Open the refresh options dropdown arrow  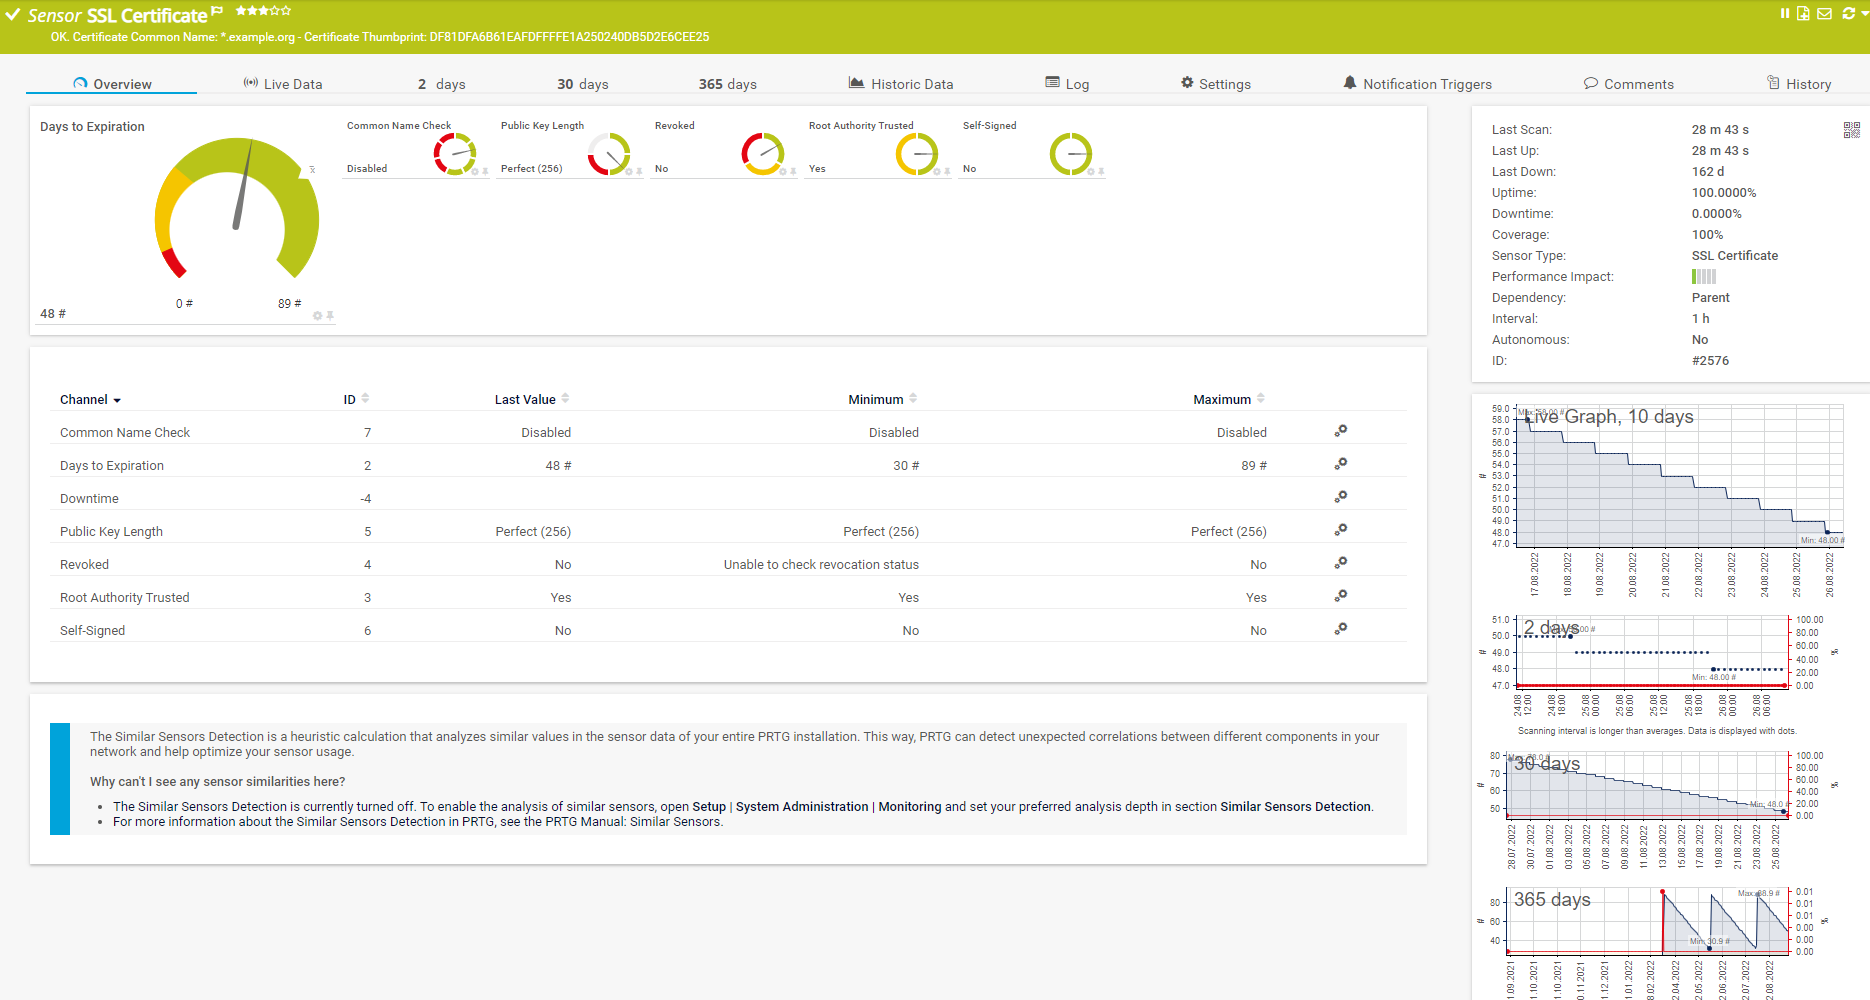[1866, 13]
